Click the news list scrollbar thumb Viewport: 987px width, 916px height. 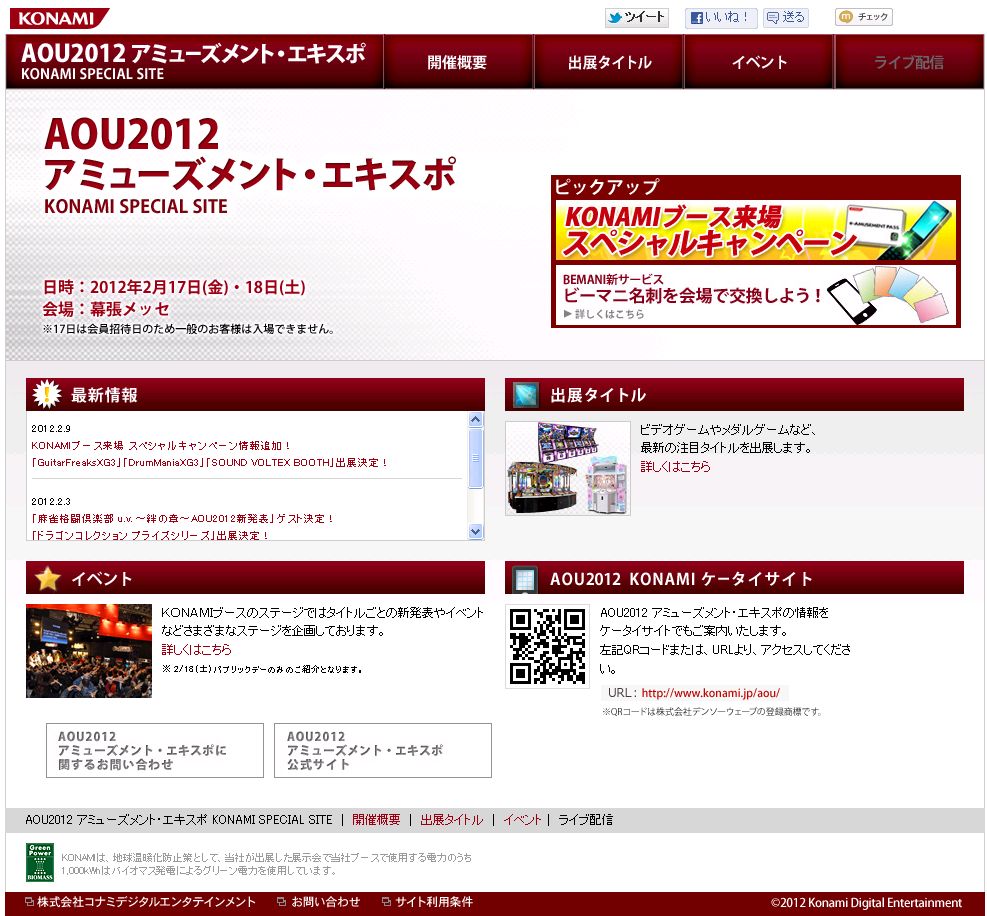[476, 458]
